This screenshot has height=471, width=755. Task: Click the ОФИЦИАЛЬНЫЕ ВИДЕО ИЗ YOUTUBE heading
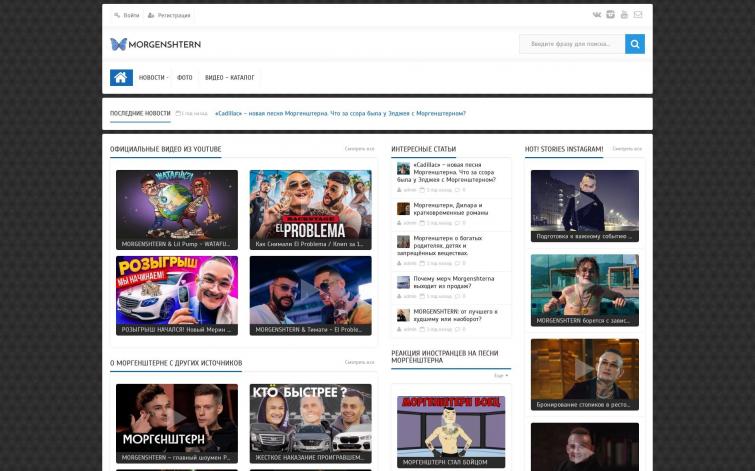(166, 149)
